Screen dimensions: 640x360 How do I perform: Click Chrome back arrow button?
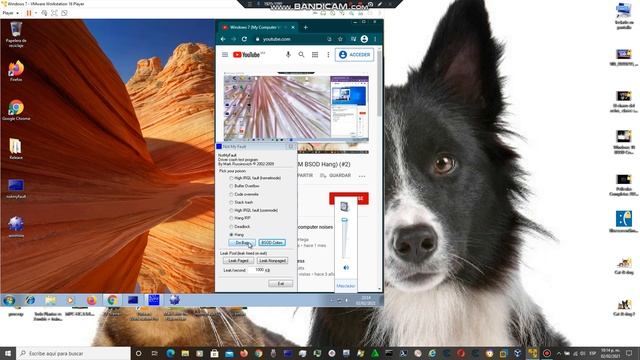223,39
